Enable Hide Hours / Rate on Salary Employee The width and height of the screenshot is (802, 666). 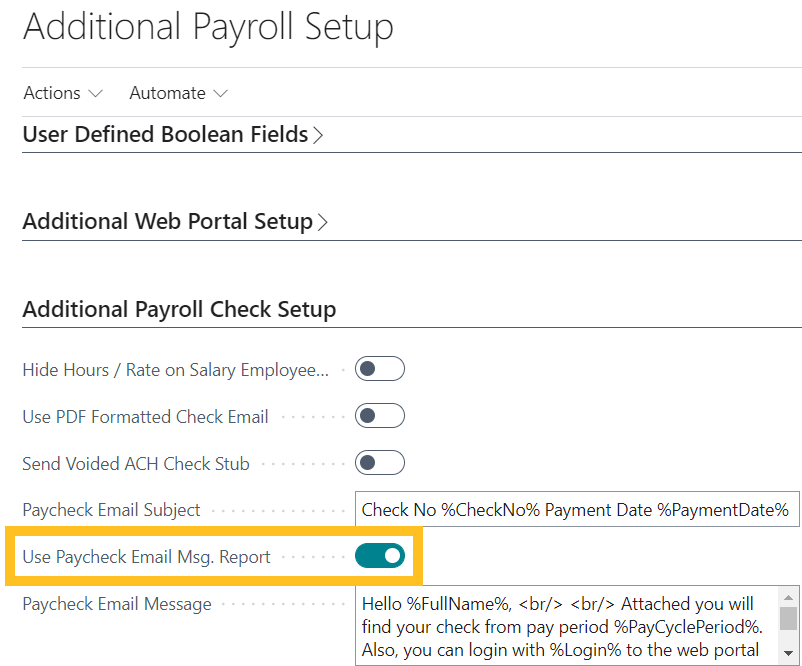point(380,369)
